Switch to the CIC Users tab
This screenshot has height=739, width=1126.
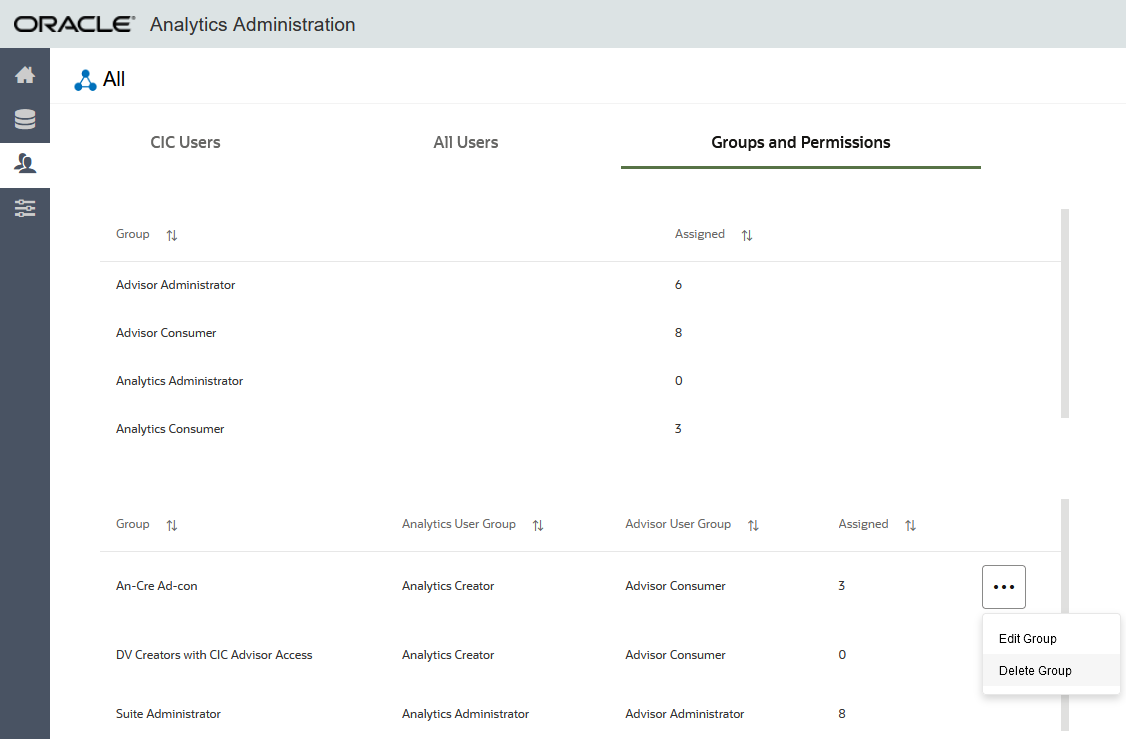coord(185,142)
